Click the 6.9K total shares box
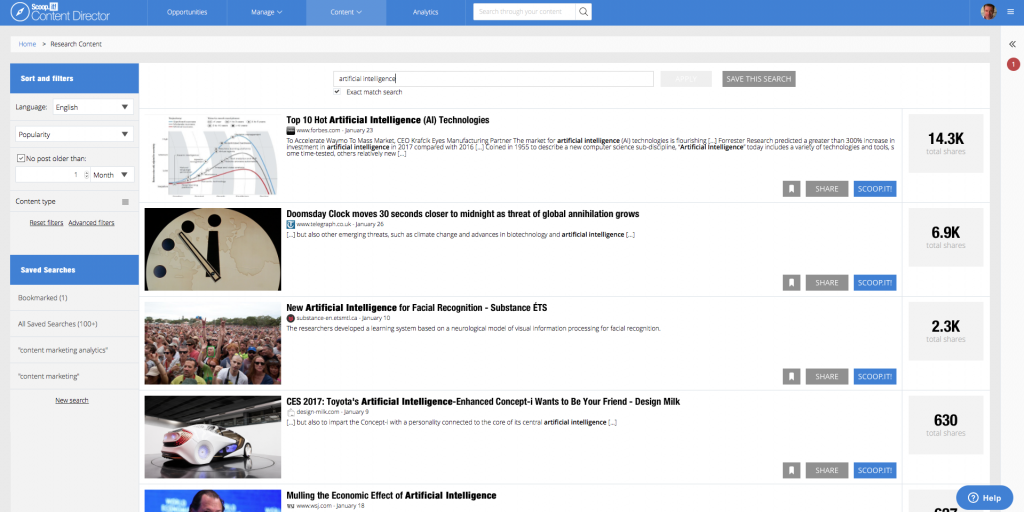1024x512 pixels. coord(946,237)
